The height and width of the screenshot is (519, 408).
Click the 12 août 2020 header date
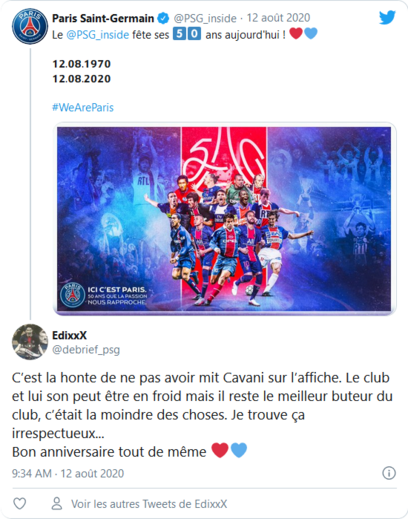(278, 18)
